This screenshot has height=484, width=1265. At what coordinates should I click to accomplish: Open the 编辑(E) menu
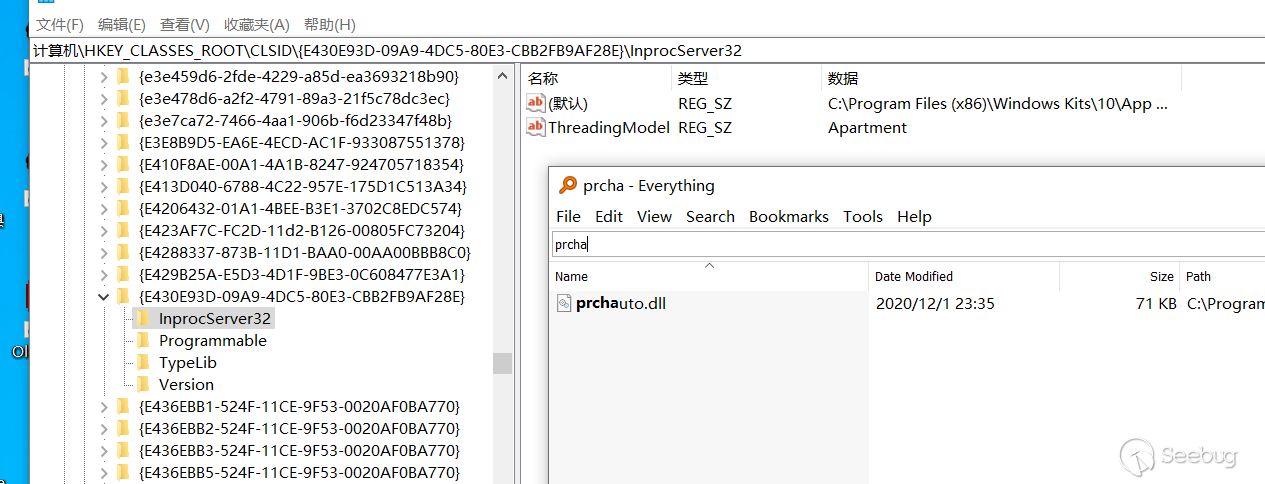click(122, 24)
